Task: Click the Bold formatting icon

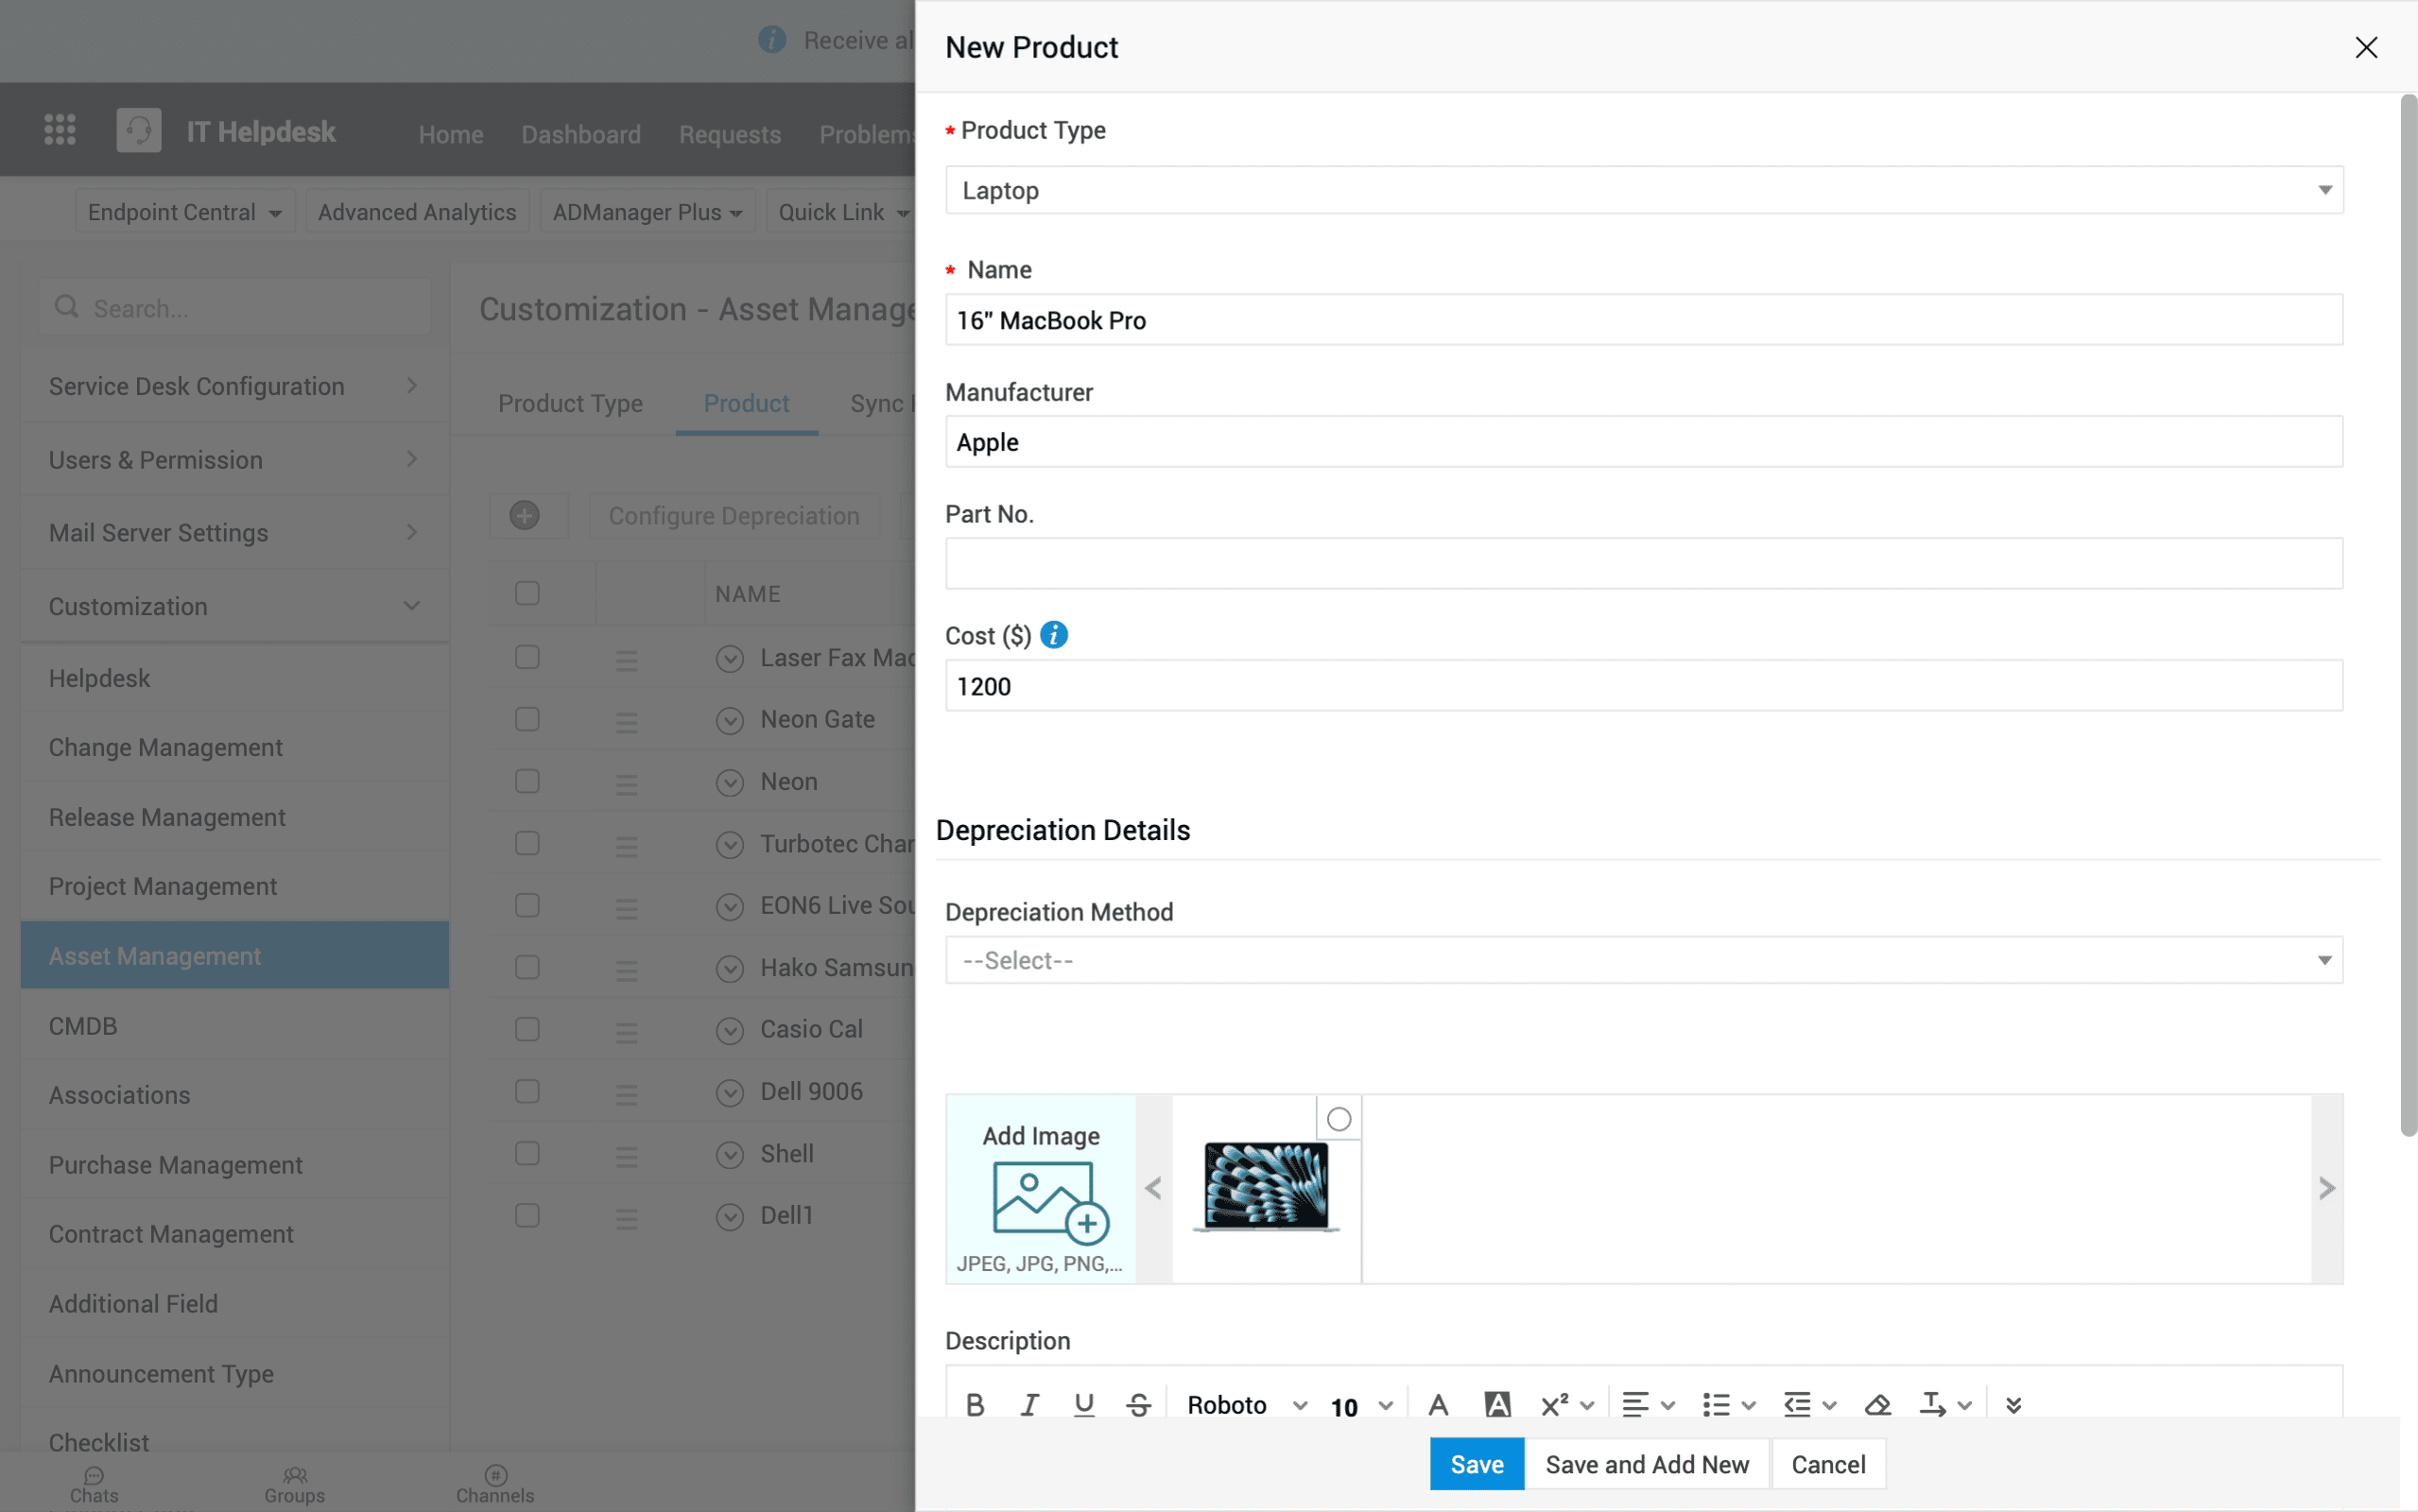Action: coord(975,1405)
